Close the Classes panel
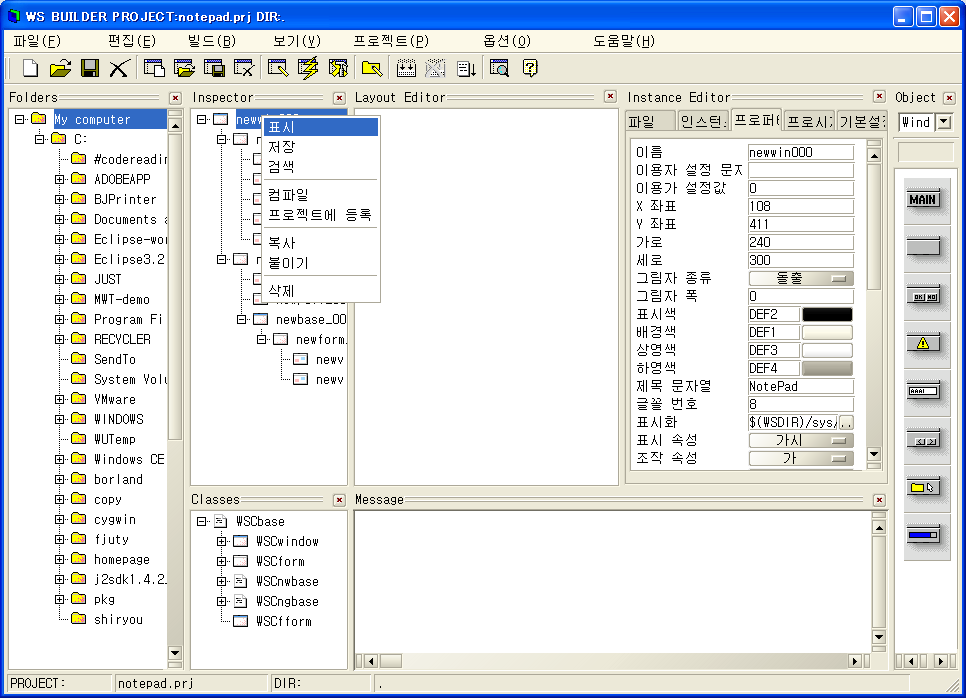This screenshot has height=698, width=966. coord(339,500)
